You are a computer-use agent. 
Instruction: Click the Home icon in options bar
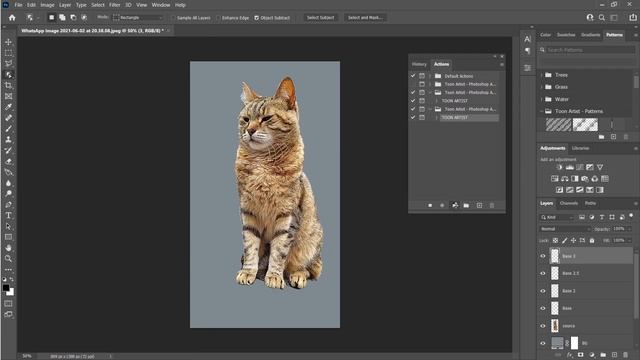pyautogui.click(x=12, y=18)
